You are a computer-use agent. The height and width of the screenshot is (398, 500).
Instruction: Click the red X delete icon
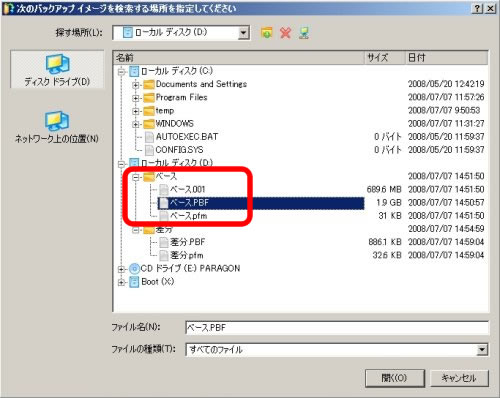pos(285,33)
